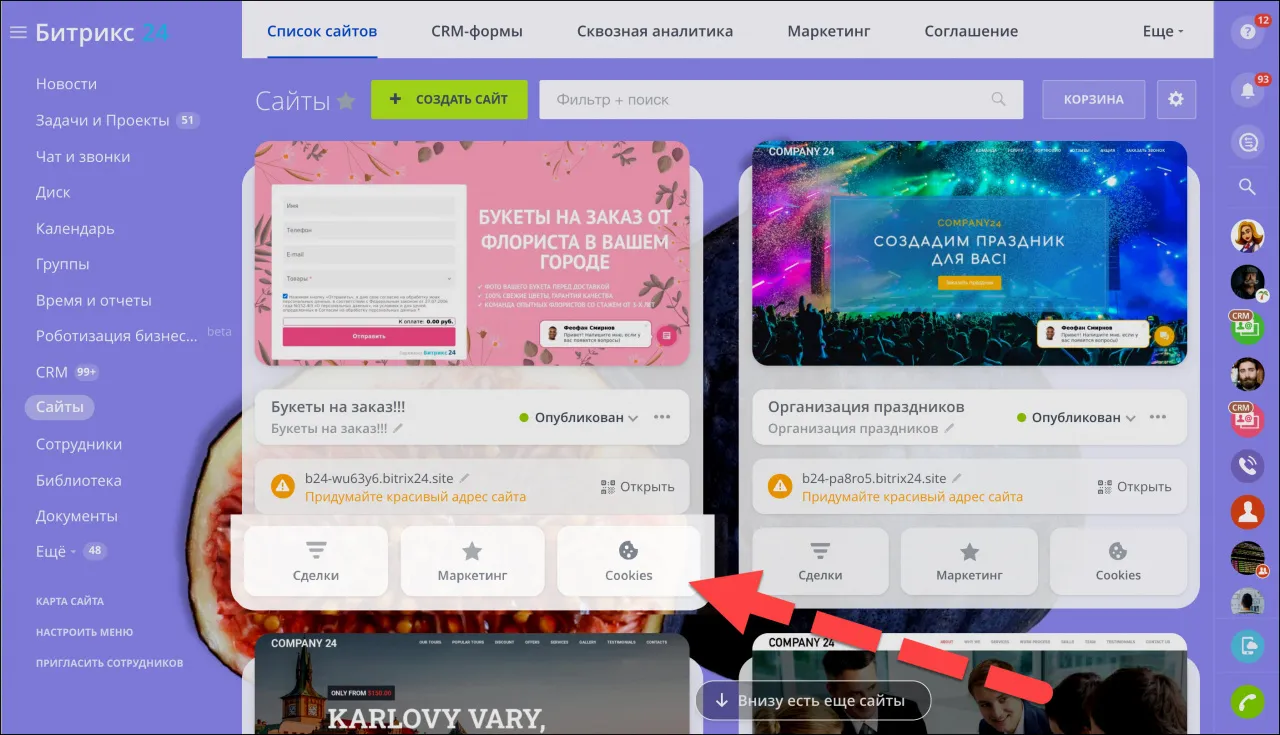Screen dimensions: 1280x735
Task: Open the red contact person icon
Action: pyautogui.click(x=1247, y=512)
